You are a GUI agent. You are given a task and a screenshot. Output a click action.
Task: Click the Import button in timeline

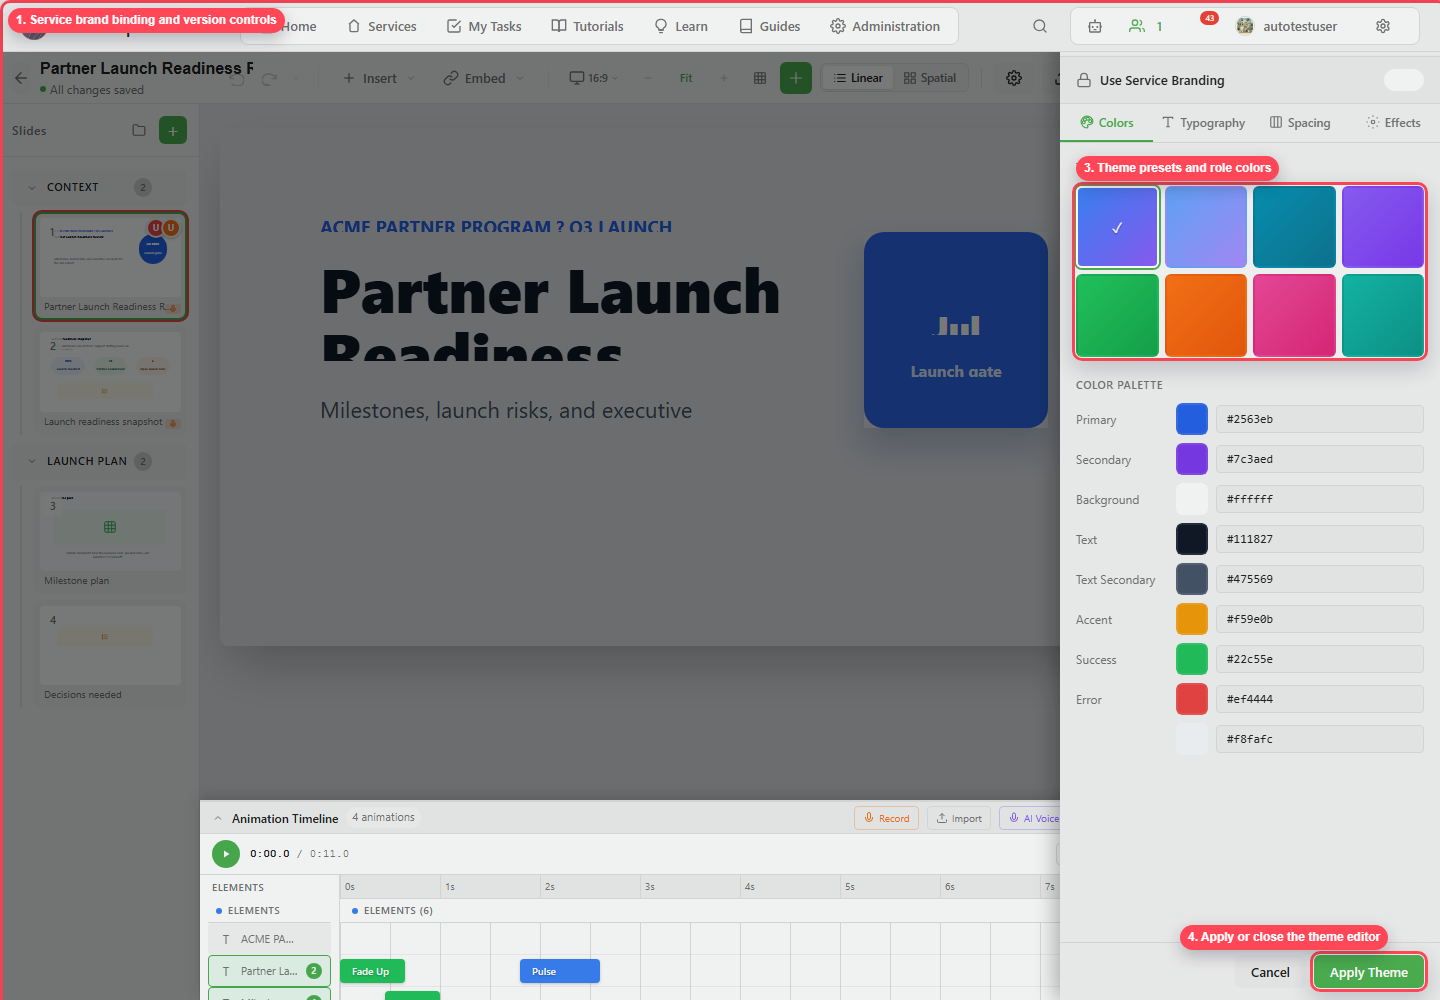(x=959, y=818)
